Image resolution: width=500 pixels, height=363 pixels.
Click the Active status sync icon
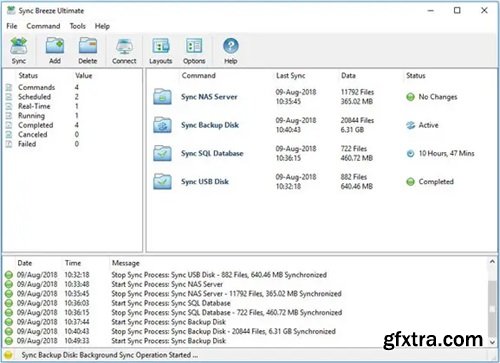410,125
